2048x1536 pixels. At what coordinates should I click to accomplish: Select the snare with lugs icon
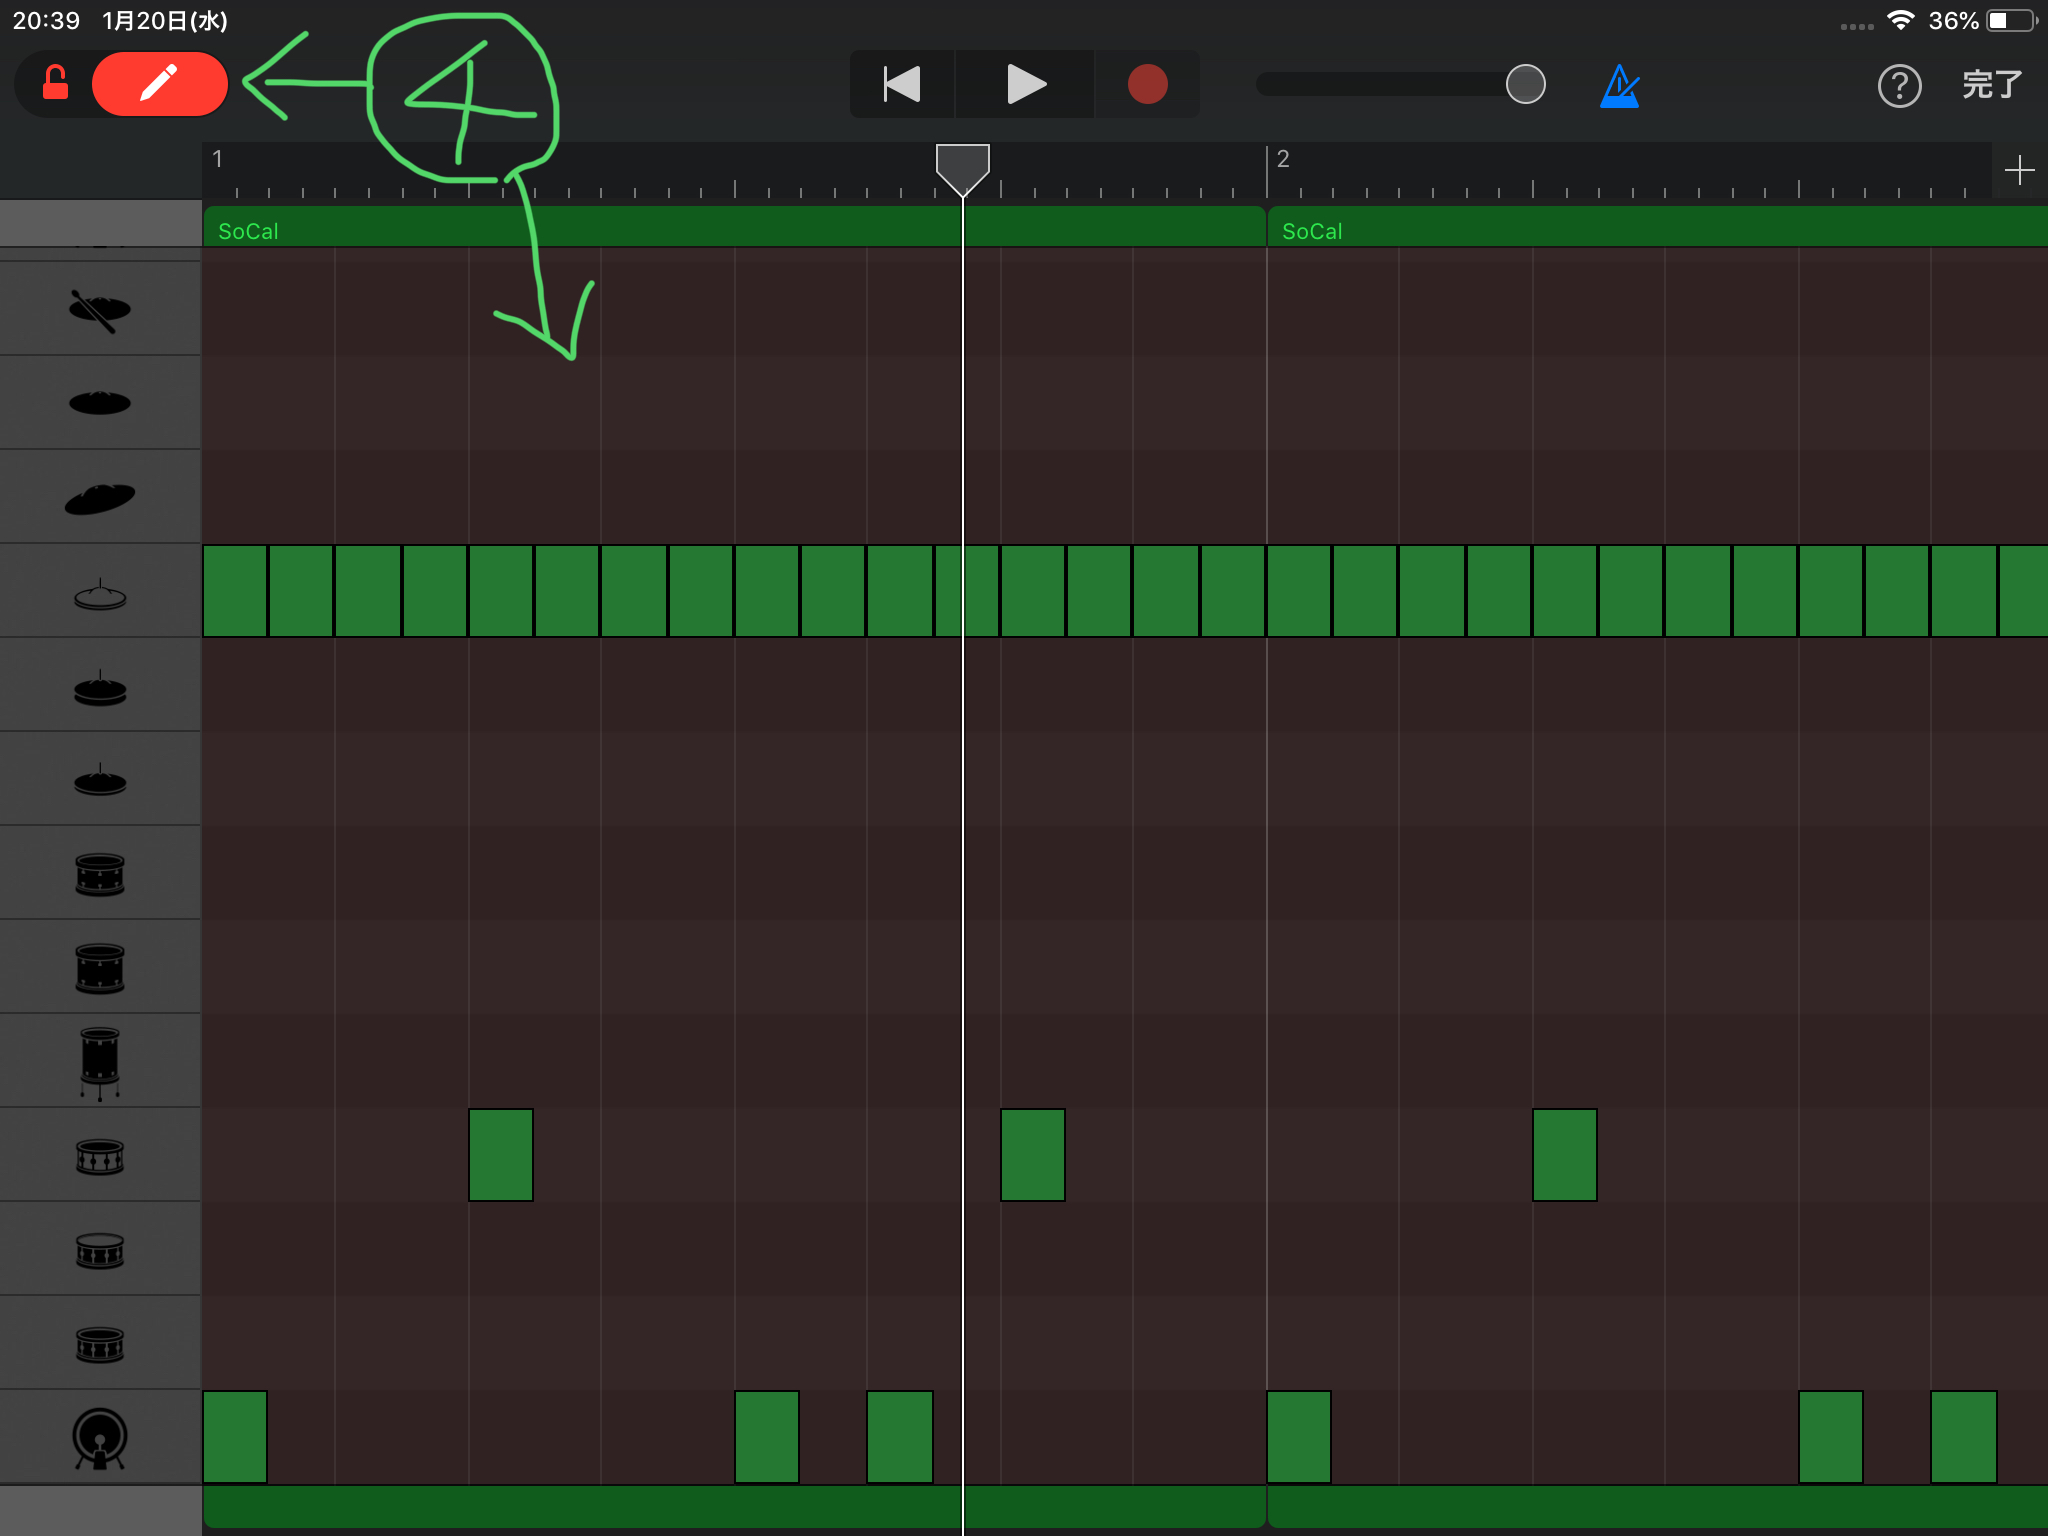[100, 1157]
